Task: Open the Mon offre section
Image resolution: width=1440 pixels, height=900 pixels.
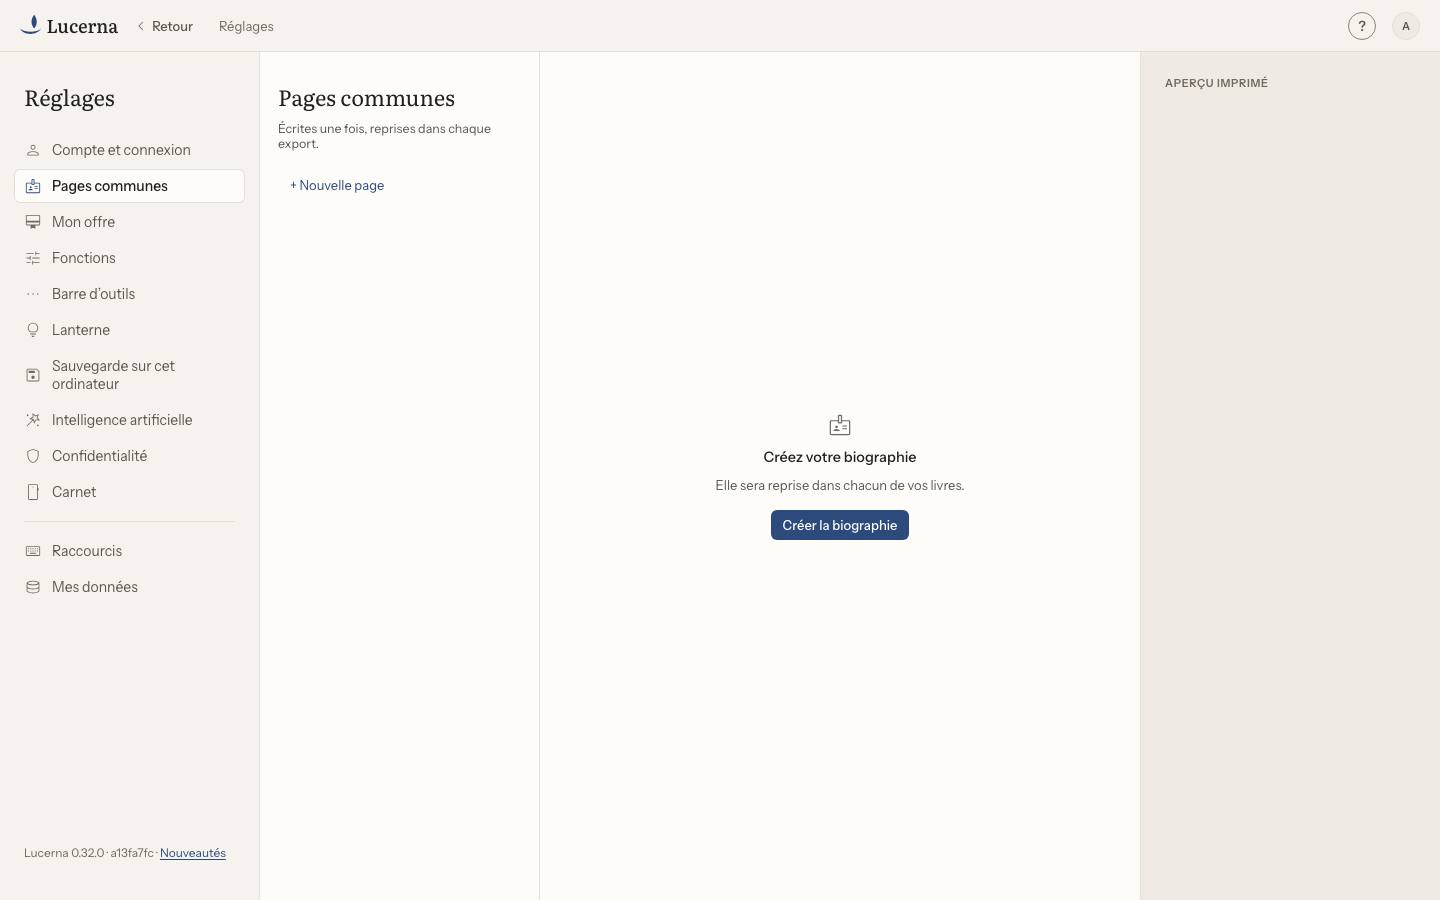Action: (130, 222)
